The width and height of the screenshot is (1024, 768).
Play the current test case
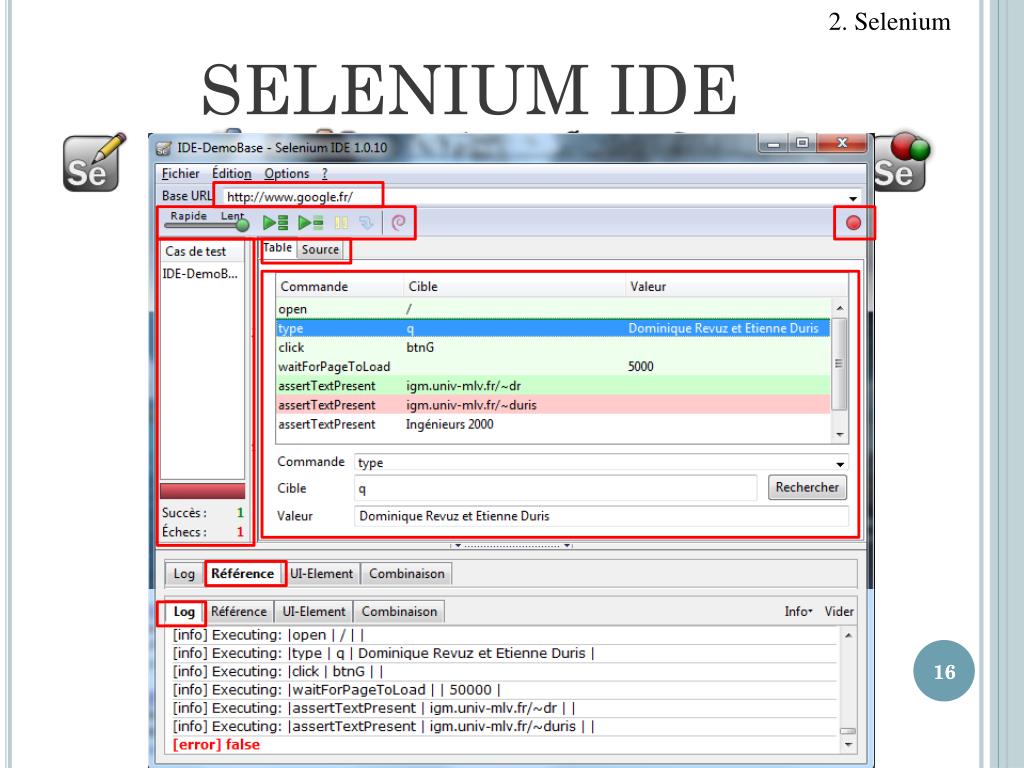pyautogui.click(x=310, y=223)
